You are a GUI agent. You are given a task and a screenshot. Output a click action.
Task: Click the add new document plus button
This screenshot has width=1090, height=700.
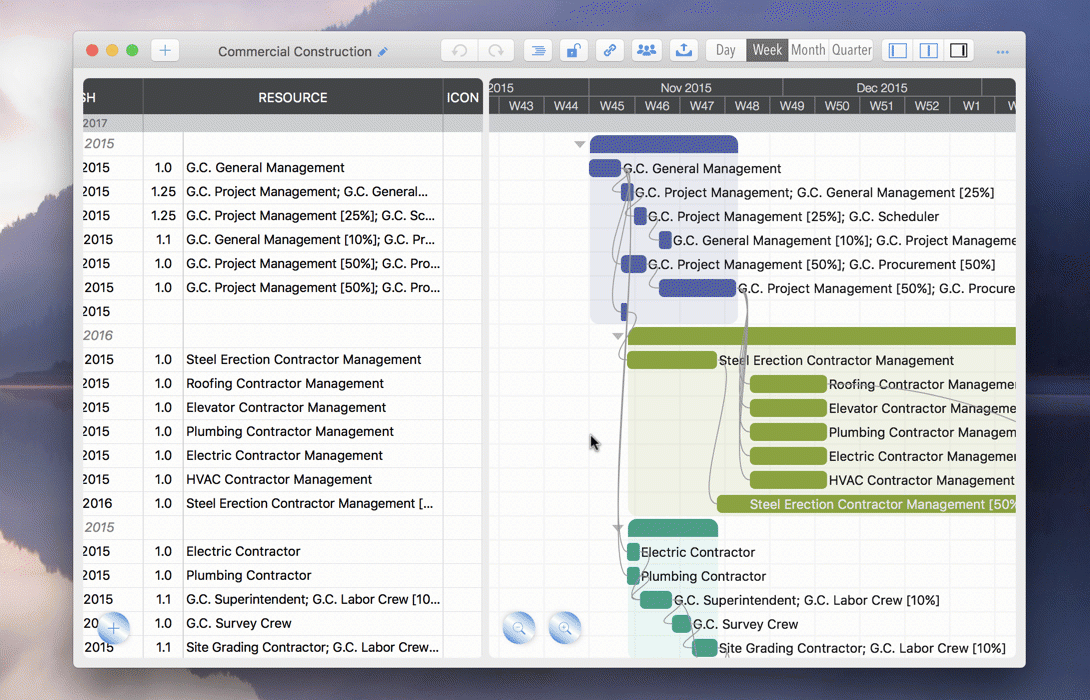[x=165, y=51]
